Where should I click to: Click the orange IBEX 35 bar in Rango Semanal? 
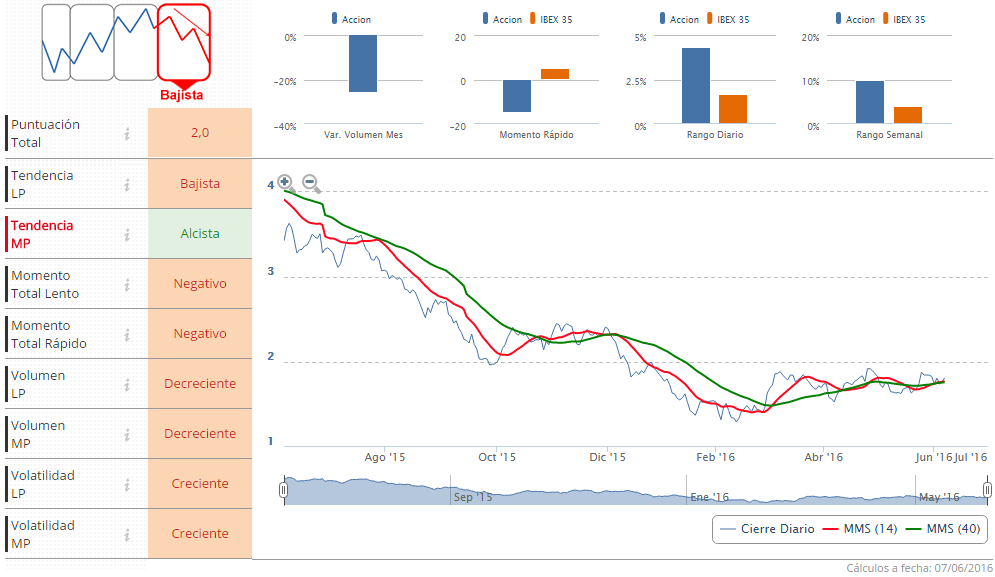pos(908,115)
